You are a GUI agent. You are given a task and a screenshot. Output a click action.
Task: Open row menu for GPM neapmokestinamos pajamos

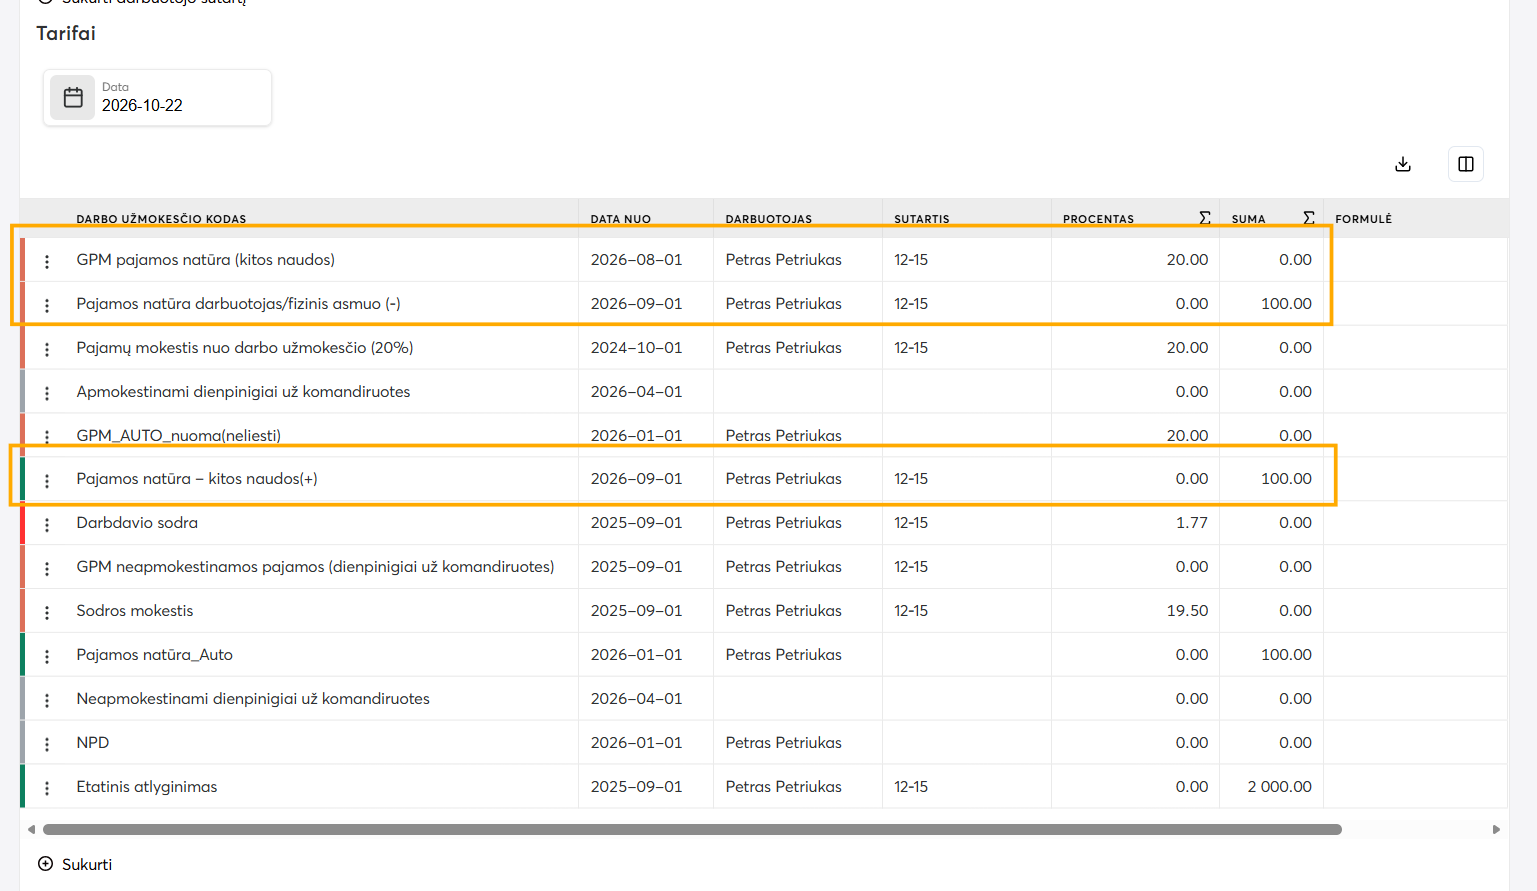coord(47,569)
